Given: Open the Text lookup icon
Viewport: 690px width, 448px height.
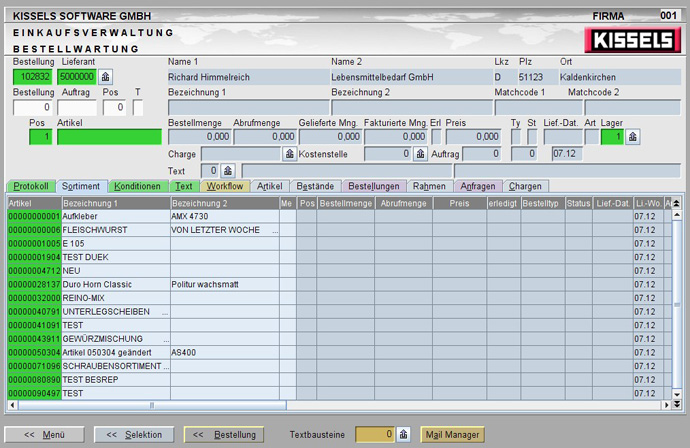Looking at the screenshot, I should coord(228,171).
